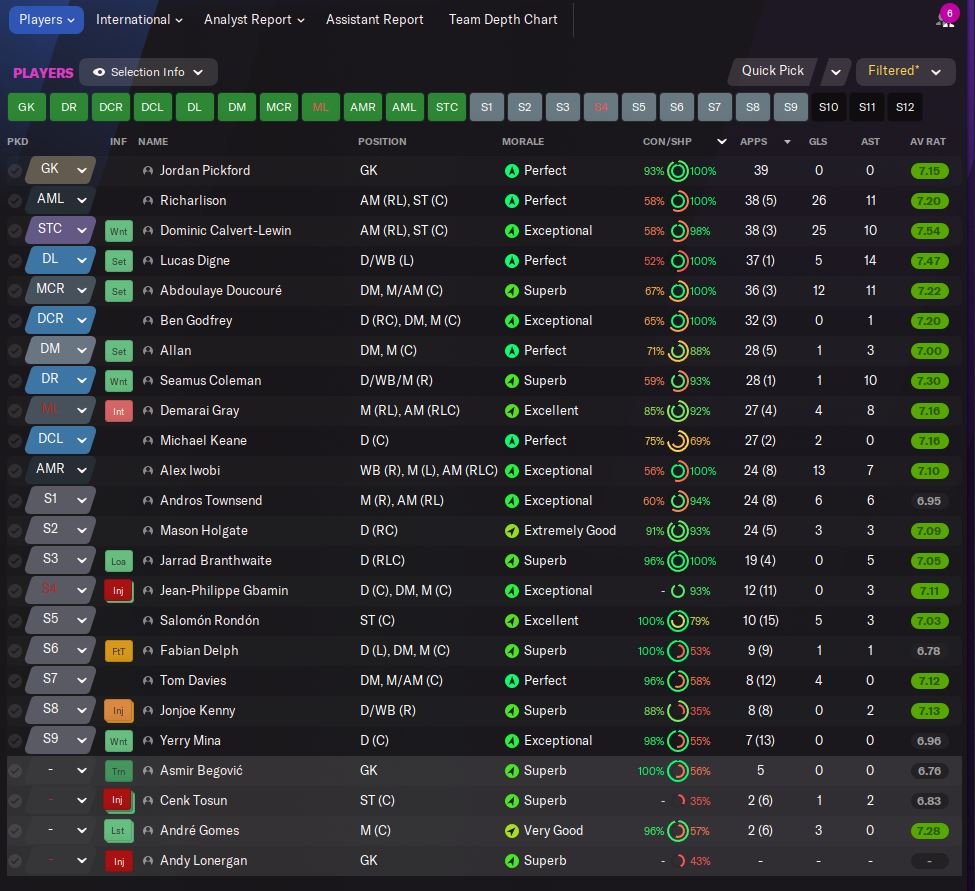Screen dimensions: 975x891
Task: Toggle selection checkmark for Asmir Begović
Action: click(x=15, y=770)
